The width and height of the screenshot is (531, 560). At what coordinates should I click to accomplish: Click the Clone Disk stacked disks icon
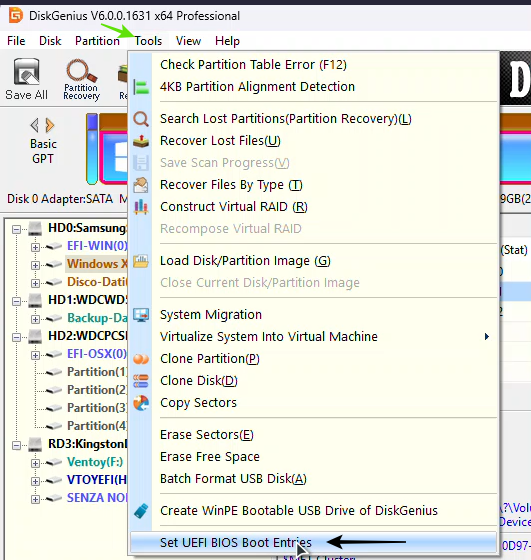141,381
